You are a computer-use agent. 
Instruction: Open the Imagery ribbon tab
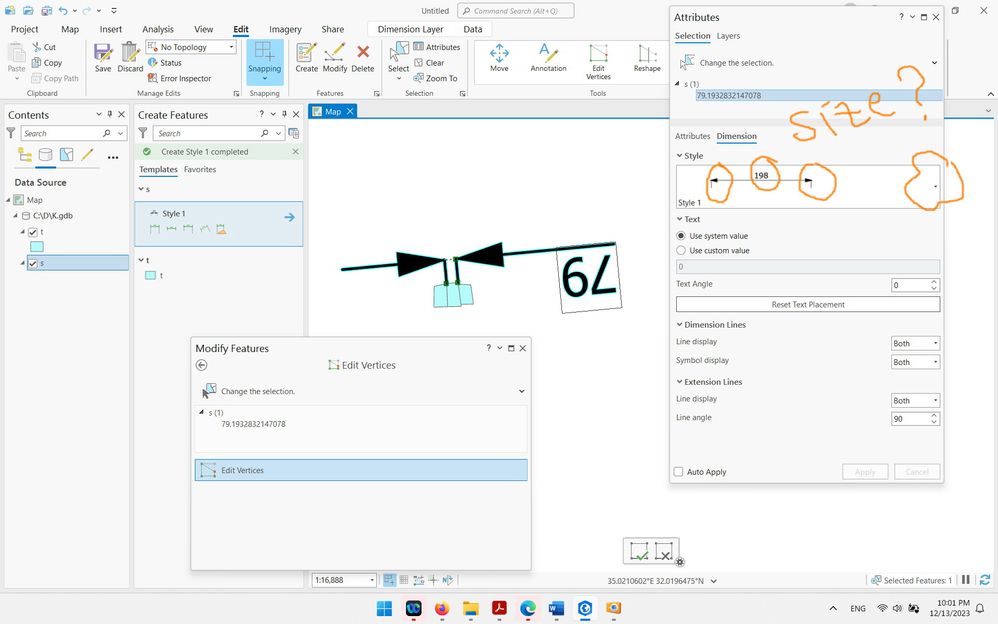click(285, 29)
